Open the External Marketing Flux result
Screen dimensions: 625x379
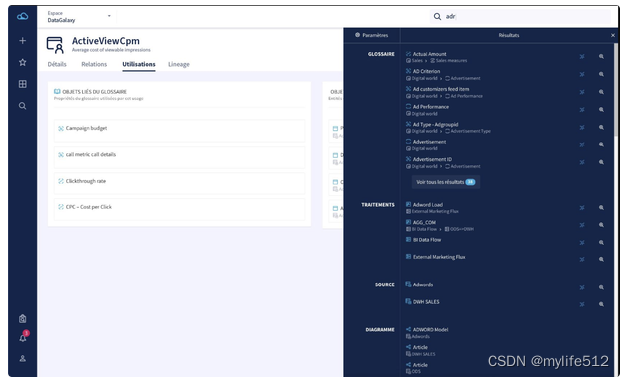pyautogui.click(x=439, y=257)
